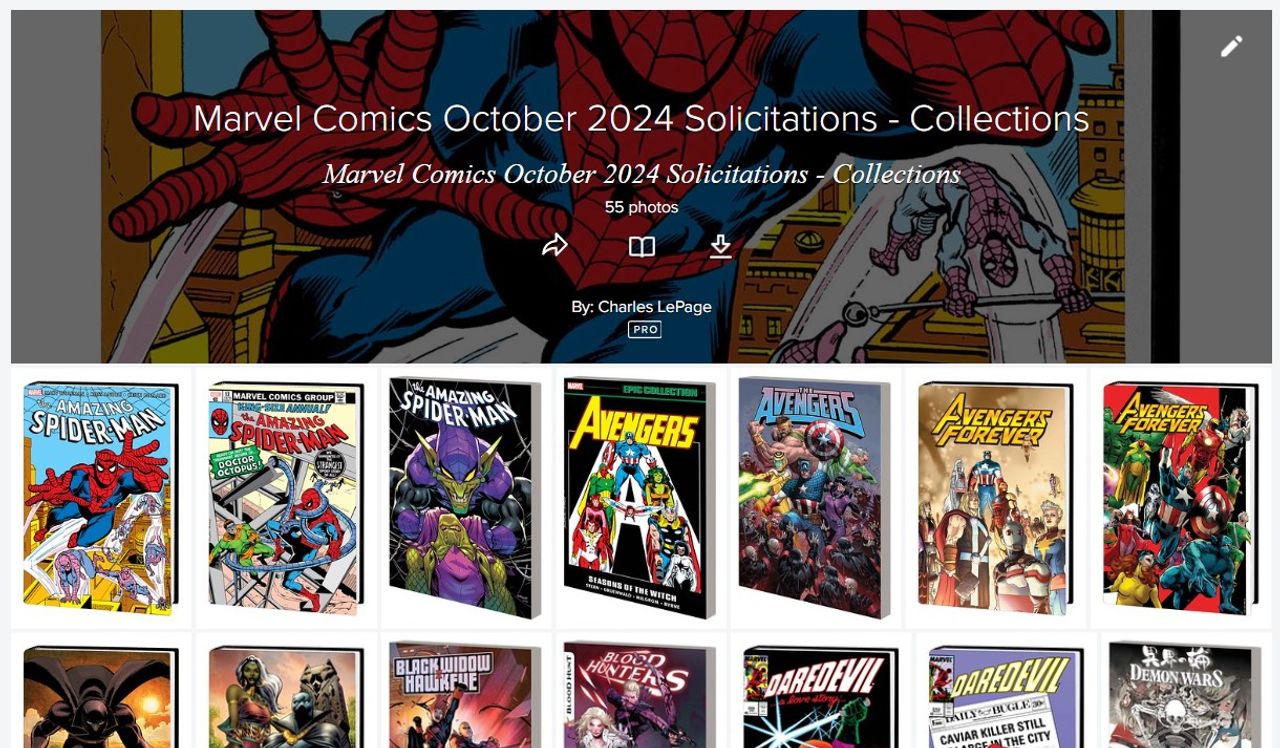Click the album title heading
Image resolution: width=1280 pixels, height=748 pixels.
641,119
